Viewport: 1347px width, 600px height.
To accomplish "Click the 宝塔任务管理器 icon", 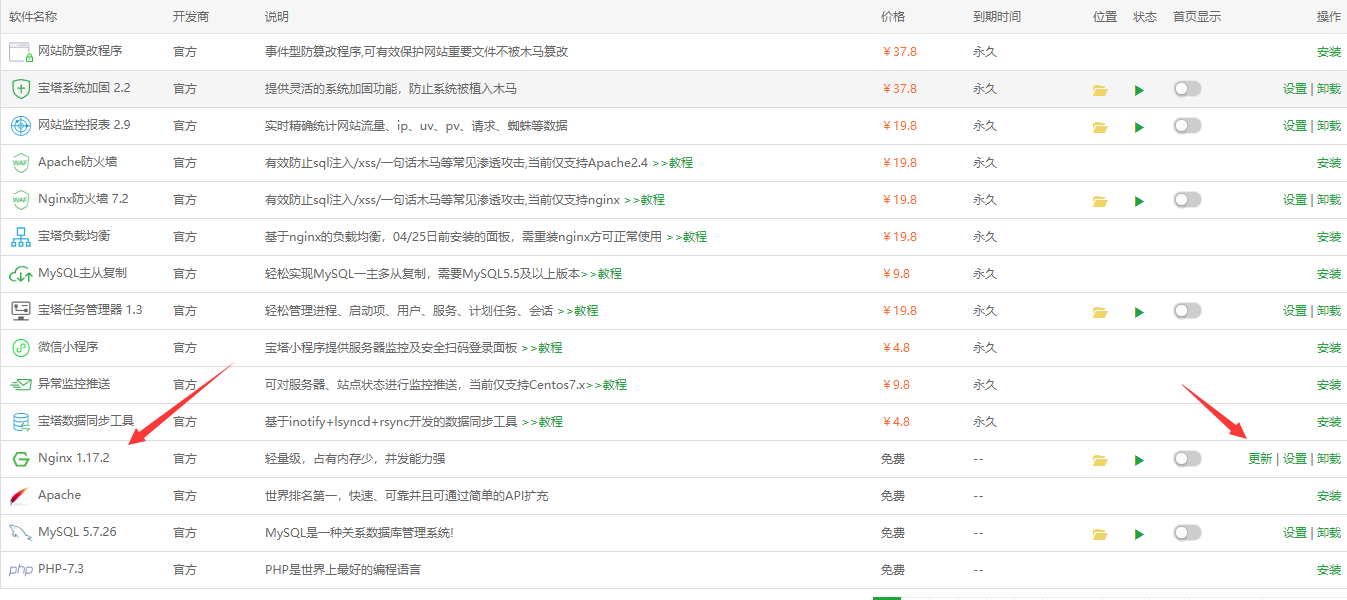I will (21, 311).
